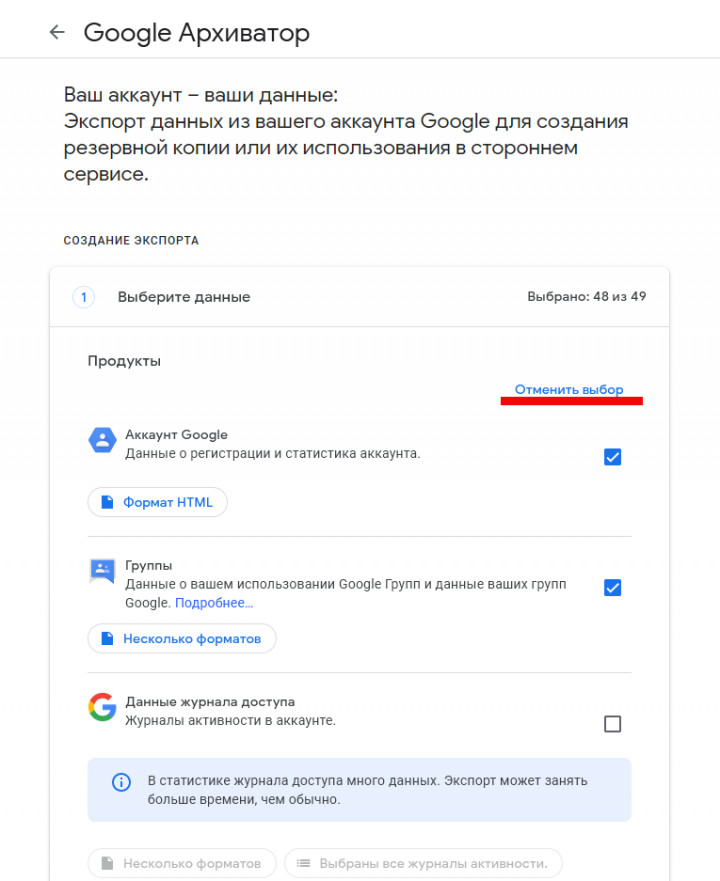Uncheck the Группы checkbox

(x=613, y=587)
